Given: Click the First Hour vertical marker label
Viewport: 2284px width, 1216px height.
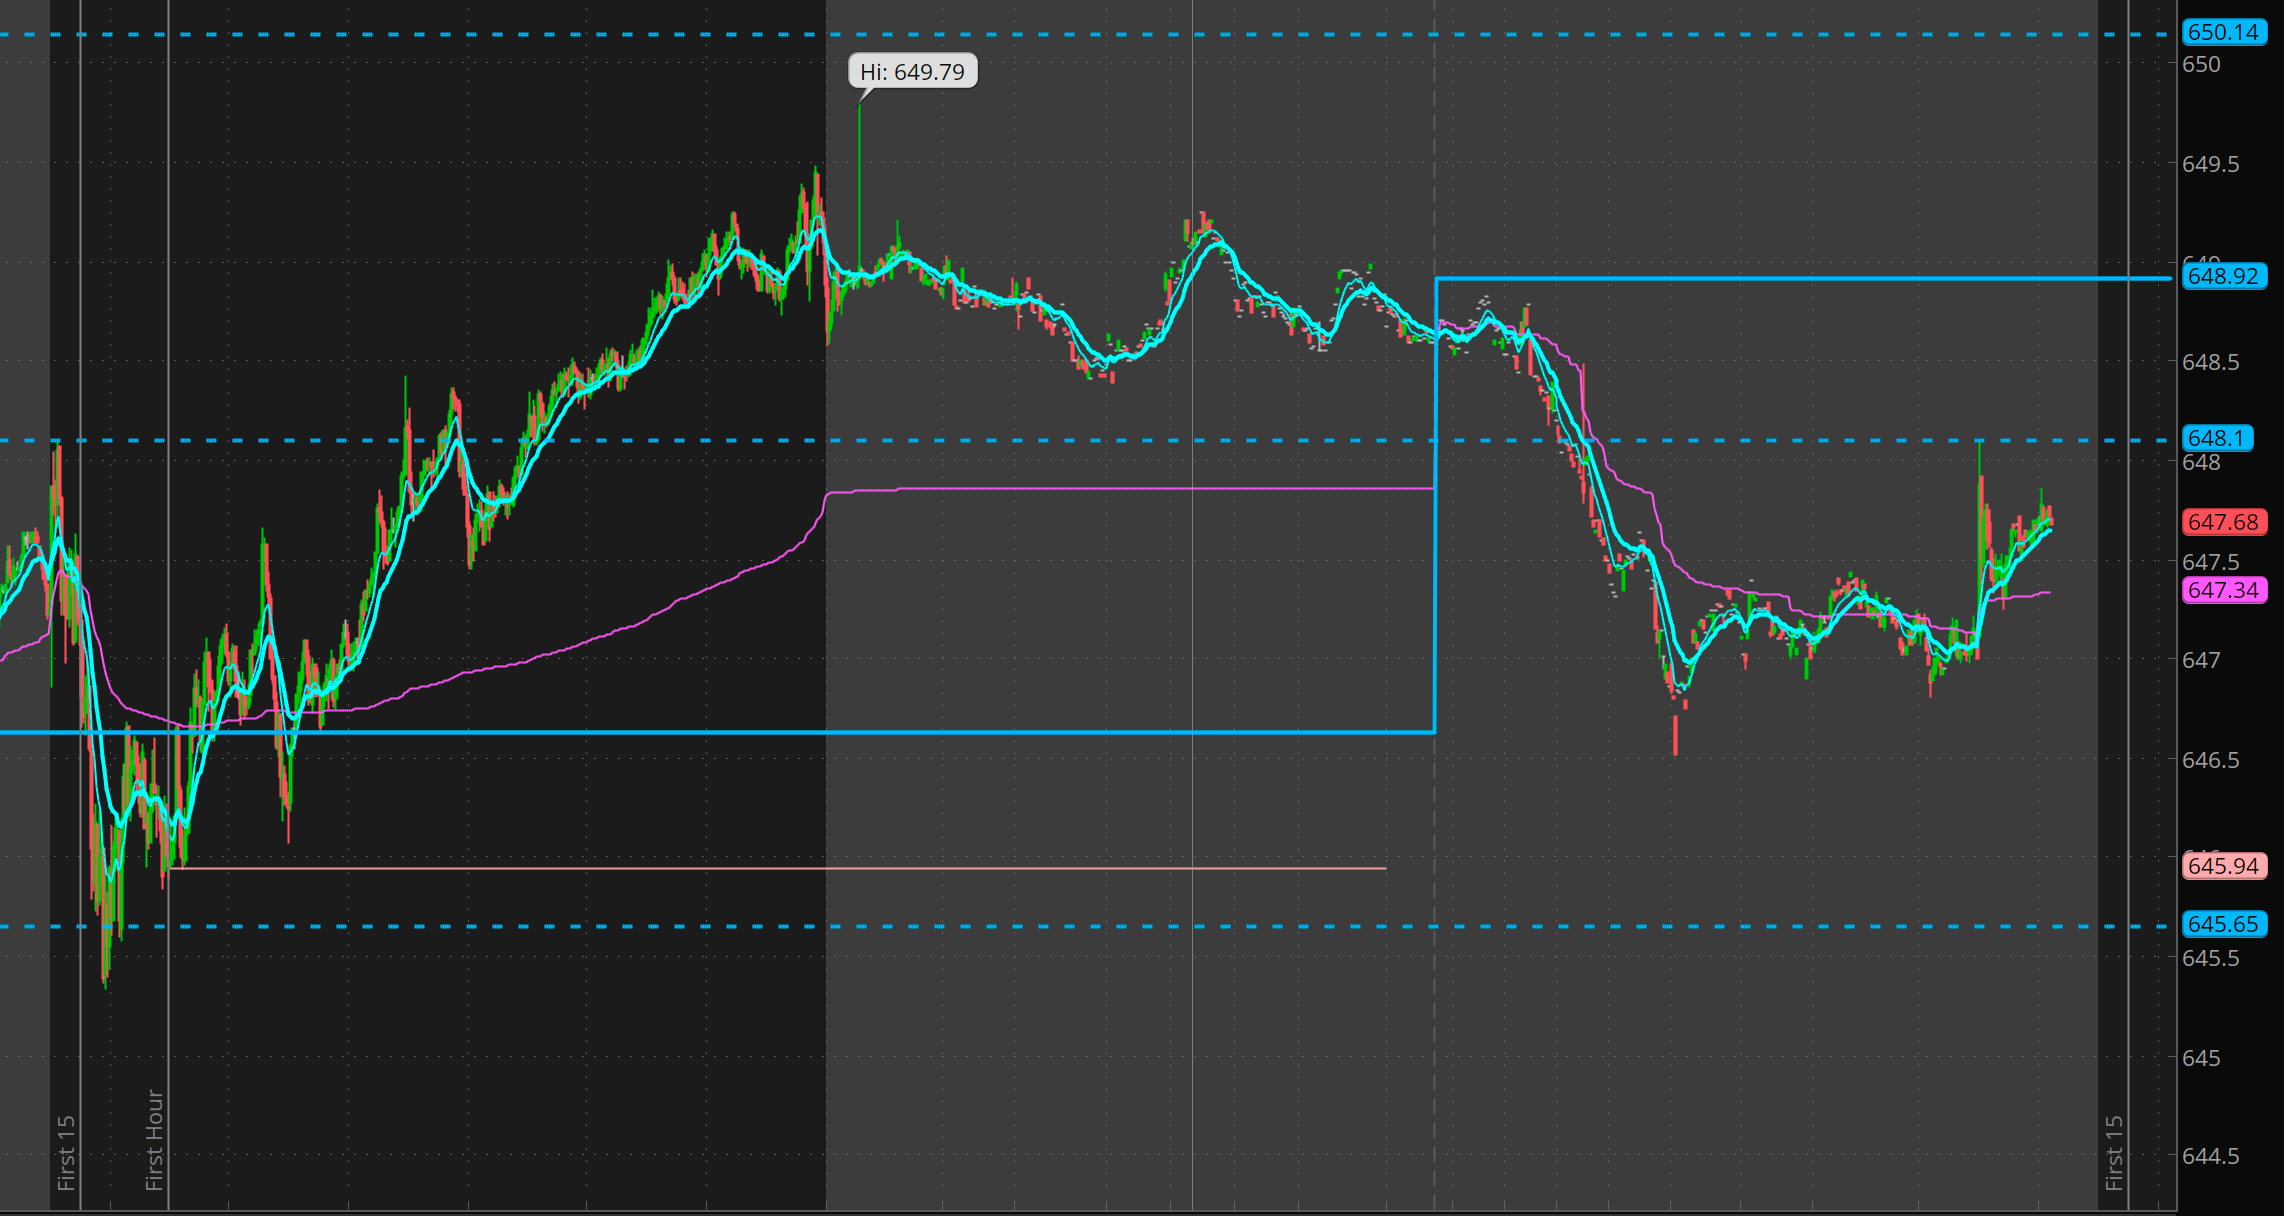Looking at the screenshot, I should click(x=154, y=1140).
